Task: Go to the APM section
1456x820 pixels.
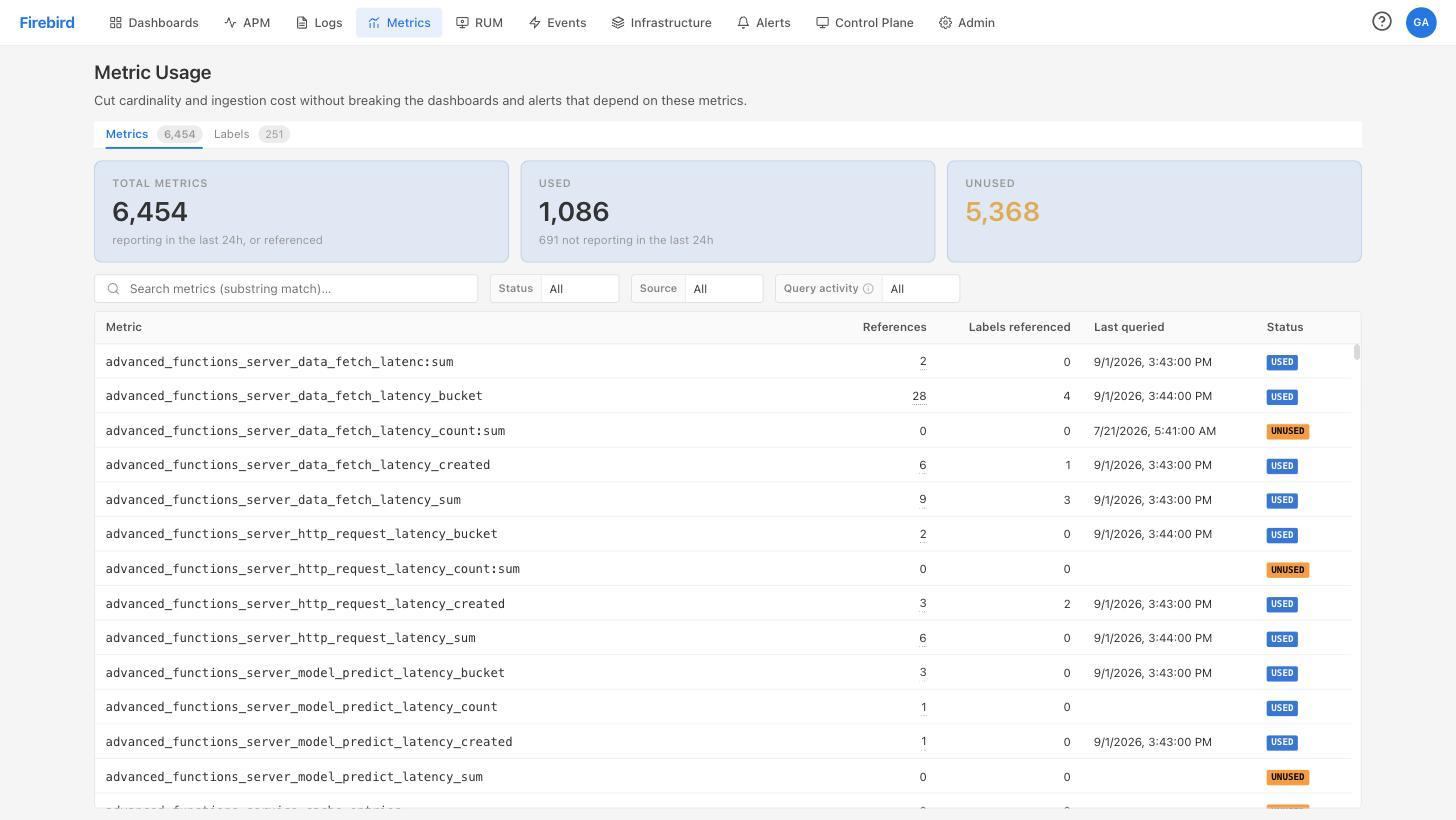Action: [x=247, y=22]
